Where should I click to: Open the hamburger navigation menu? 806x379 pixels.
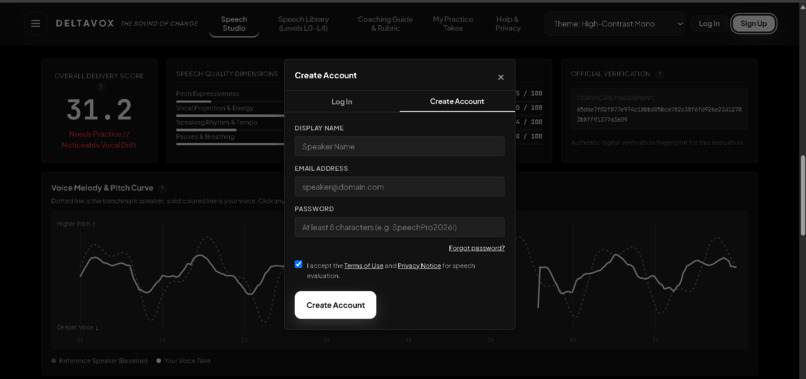point(35,24)
